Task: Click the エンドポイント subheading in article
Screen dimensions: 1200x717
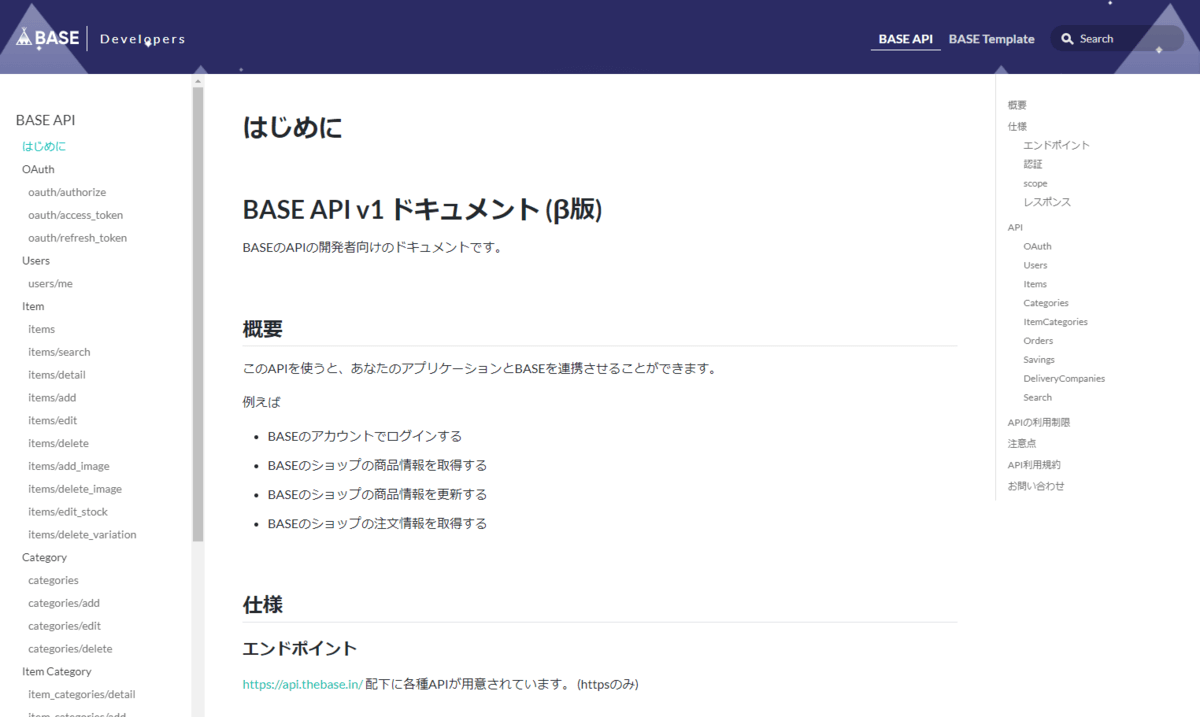Action: pos(300,648)
